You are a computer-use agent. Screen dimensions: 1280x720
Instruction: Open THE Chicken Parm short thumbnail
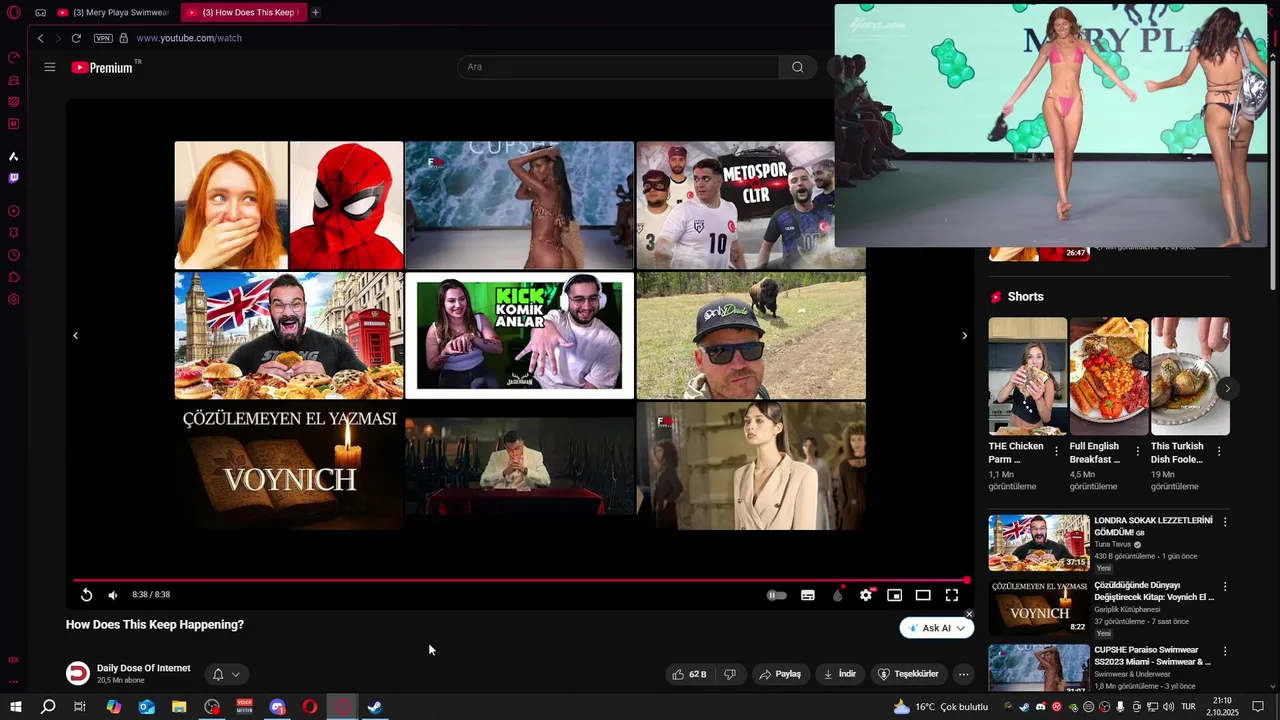pyautogui.click(x=1028, y=376)
